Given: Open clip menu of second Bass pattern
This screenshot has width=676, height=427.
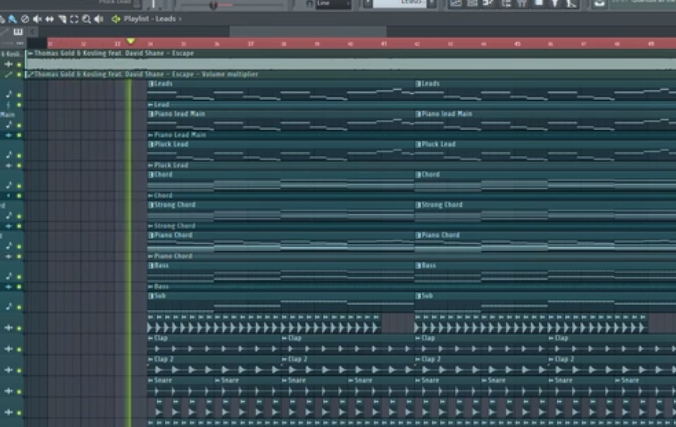Looking at the screenshot, I should coord(418,266).
